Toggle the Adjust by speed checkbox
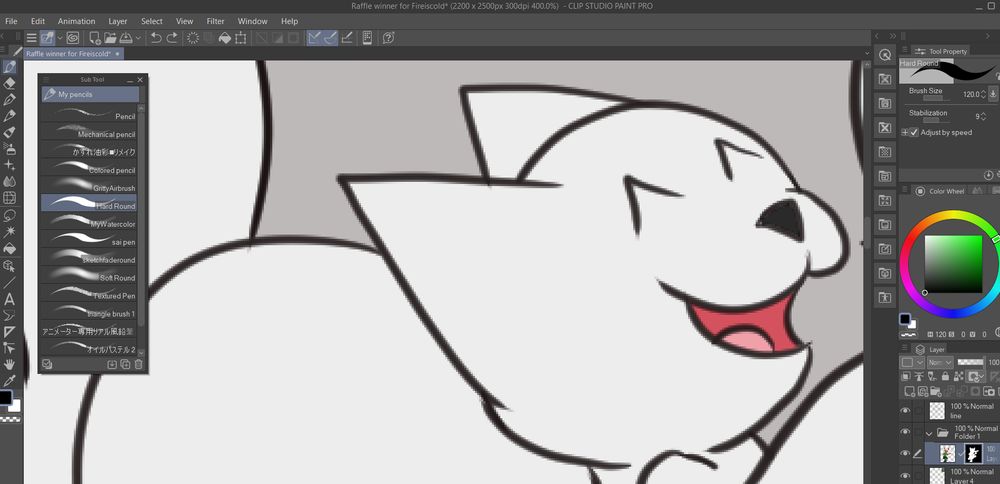Viewport: 1000px width, 484px height. click(x=914, y=132)
